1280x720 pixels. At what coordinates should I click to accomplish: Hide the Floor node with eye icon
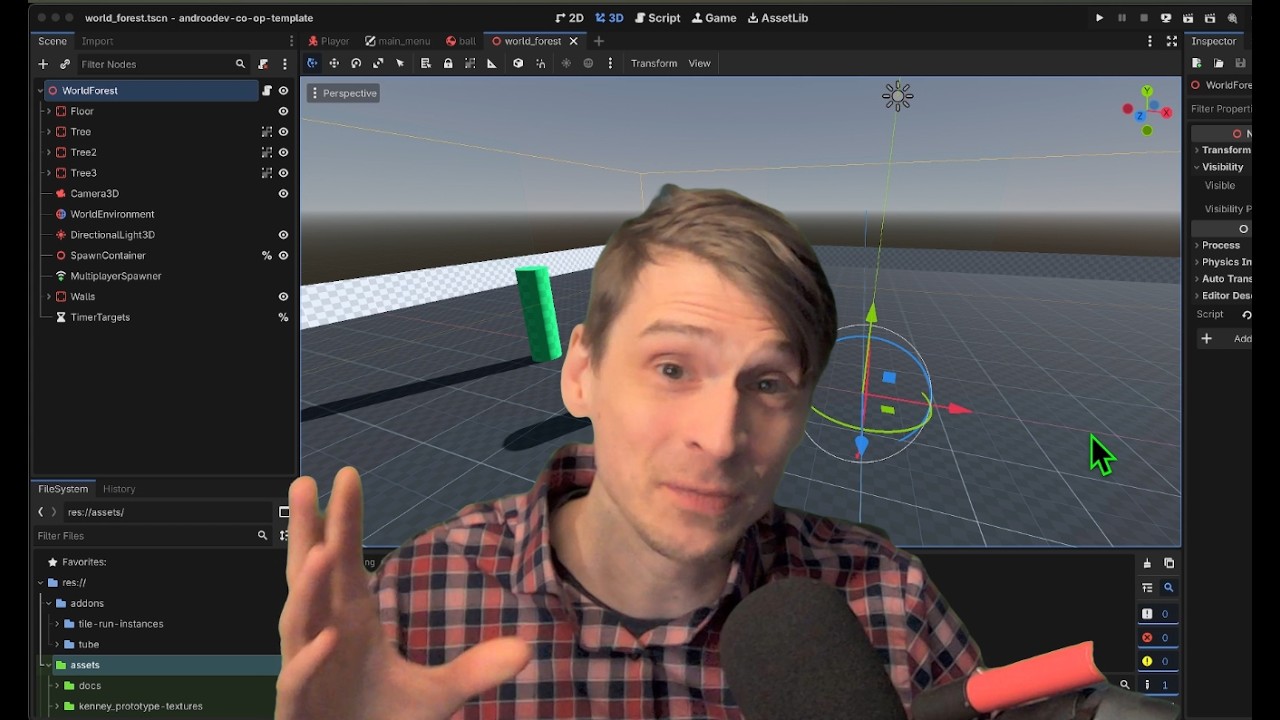pyautogui.click(x=283, y=111)
